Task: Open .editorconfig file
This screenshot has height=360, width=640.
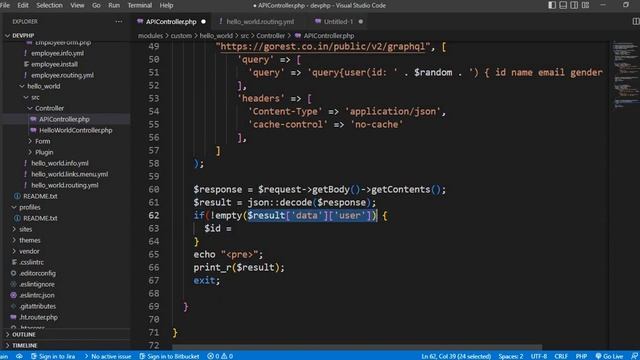Action: [37, 273]
